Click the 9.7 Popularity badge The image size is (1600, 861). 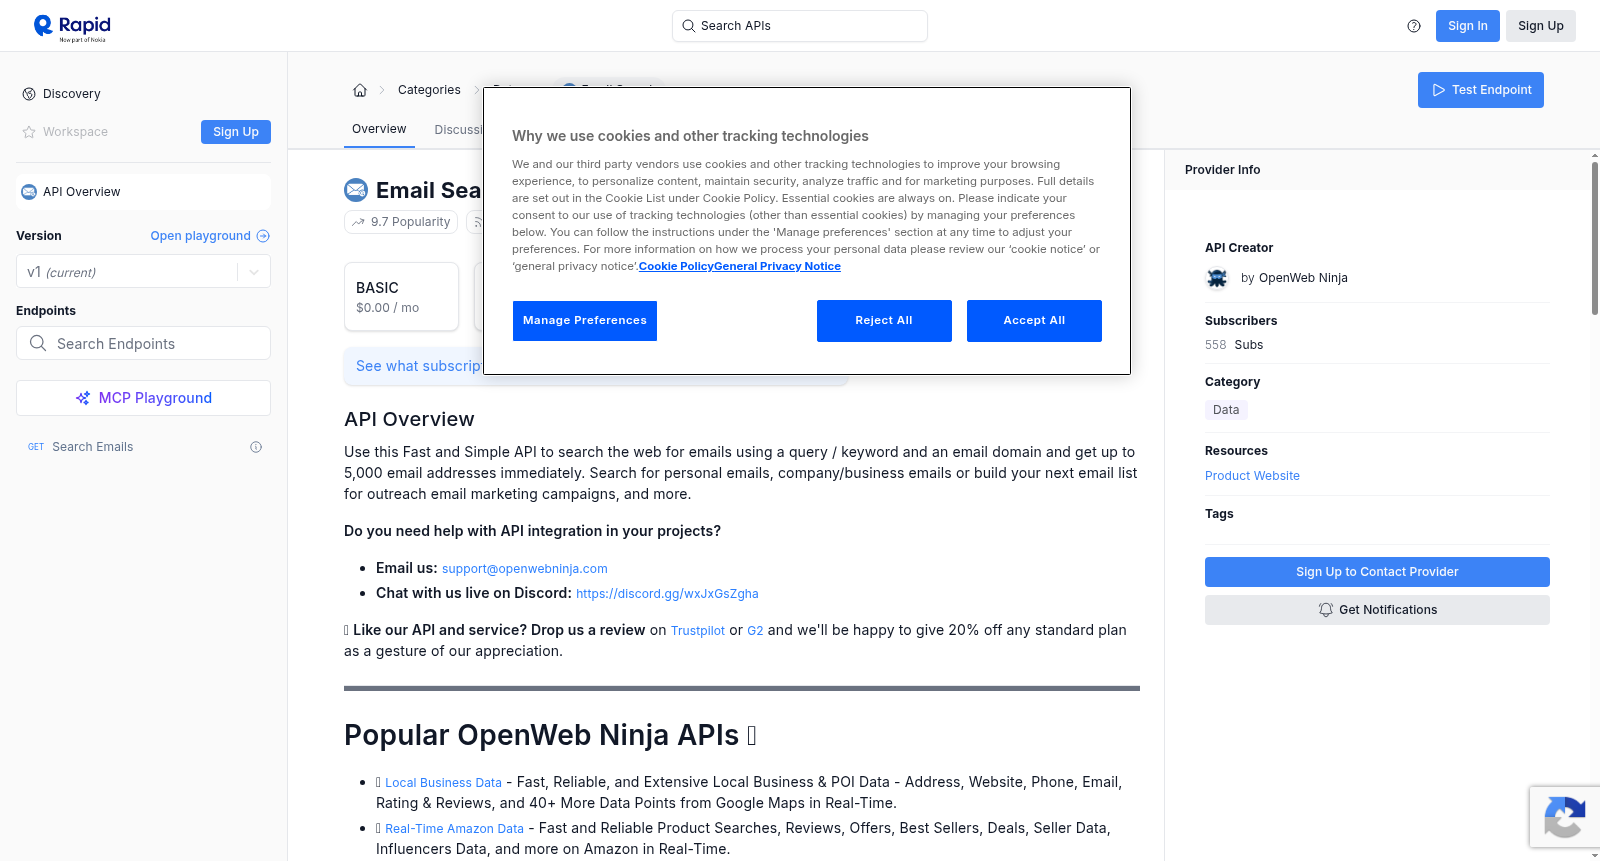coord(401,222)
